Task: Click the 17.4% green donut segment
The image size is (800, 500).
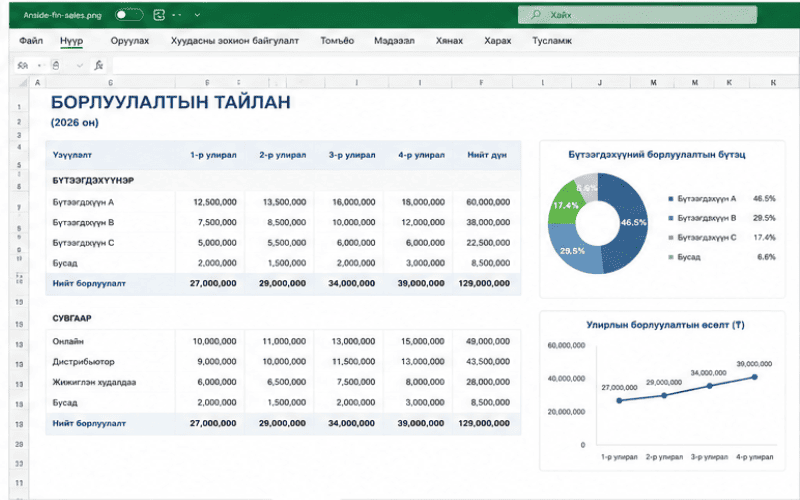Action: (565, 204)
